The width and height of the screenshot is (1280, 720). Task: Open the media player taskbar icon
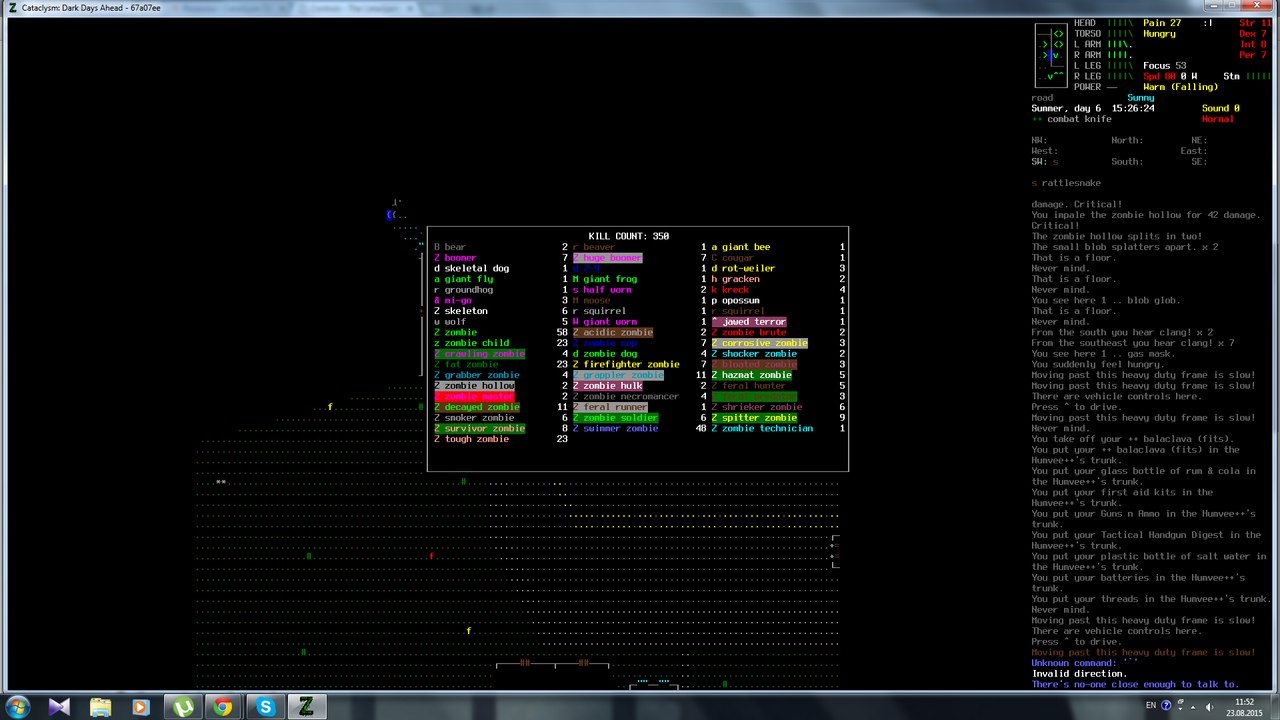[x=141, y=707]
